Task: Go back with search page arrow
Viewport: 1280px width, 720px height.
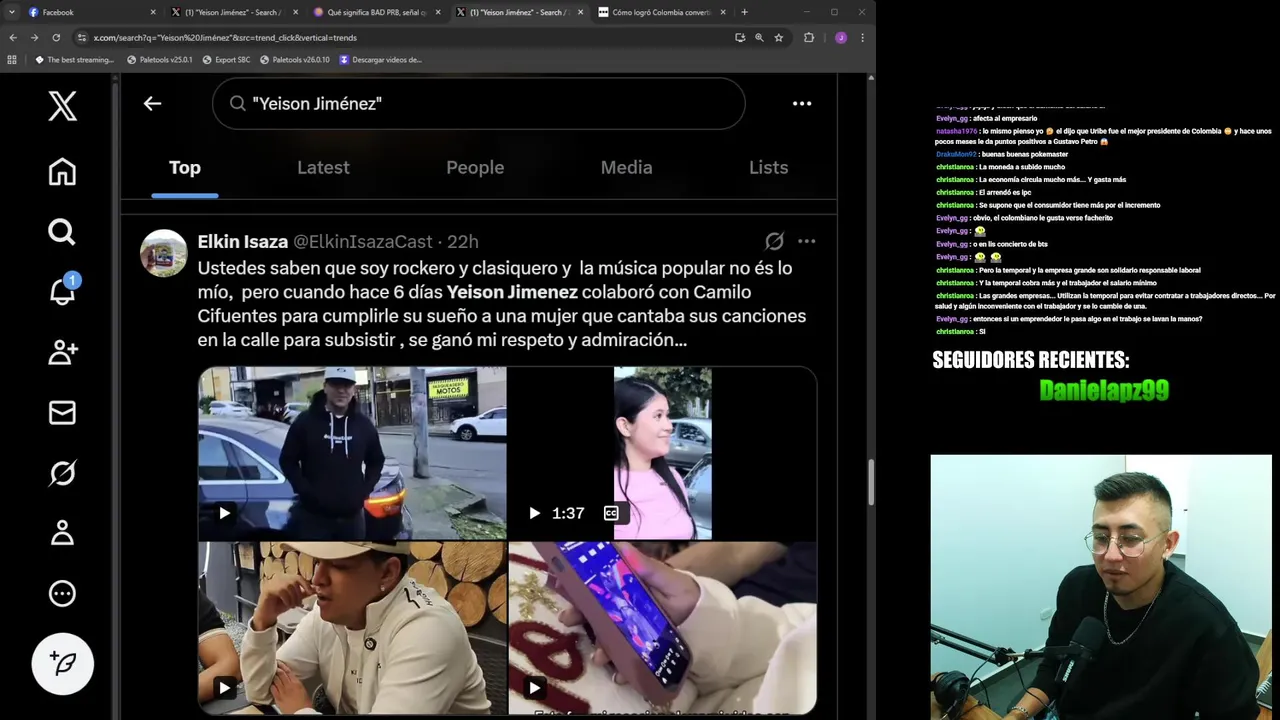Action: click(x=152, y=103)
